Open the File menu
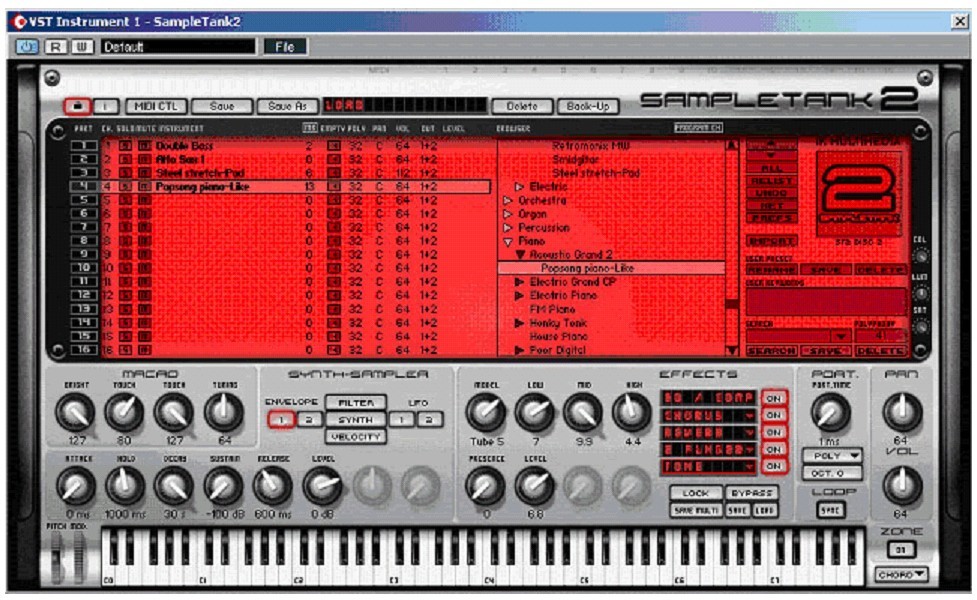Viewport: 977px width, 600px height. tap(285, 46)
